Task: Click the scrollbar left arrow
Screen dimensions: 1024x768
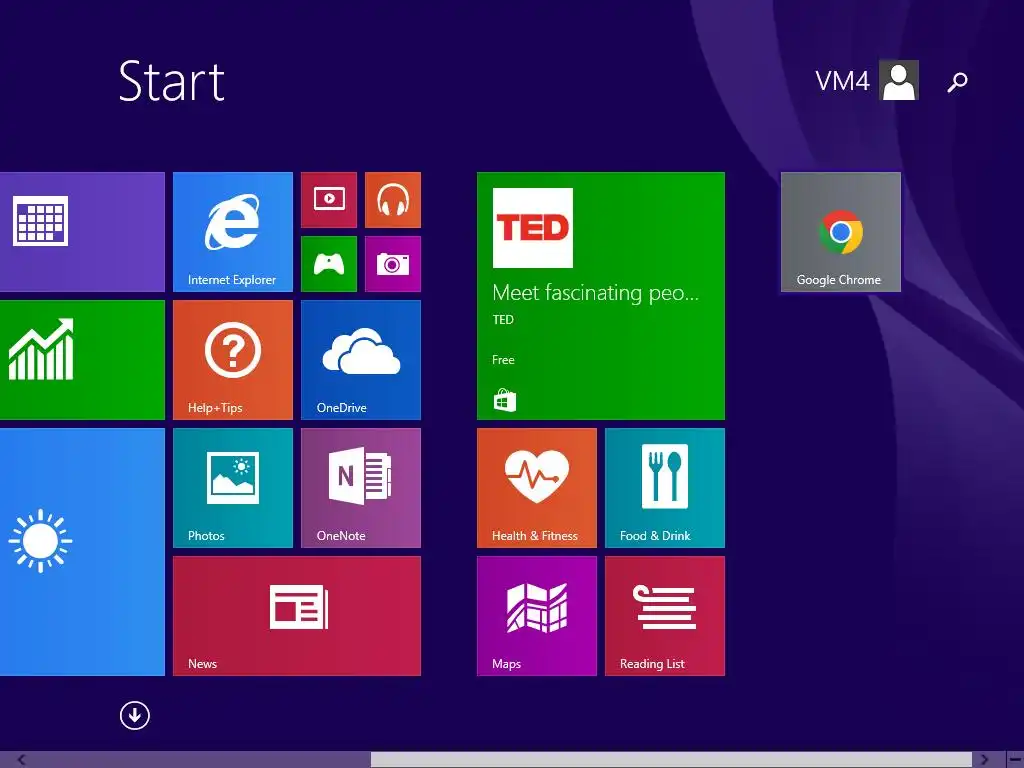Action: pyautogui.click(x=22, y=760)
